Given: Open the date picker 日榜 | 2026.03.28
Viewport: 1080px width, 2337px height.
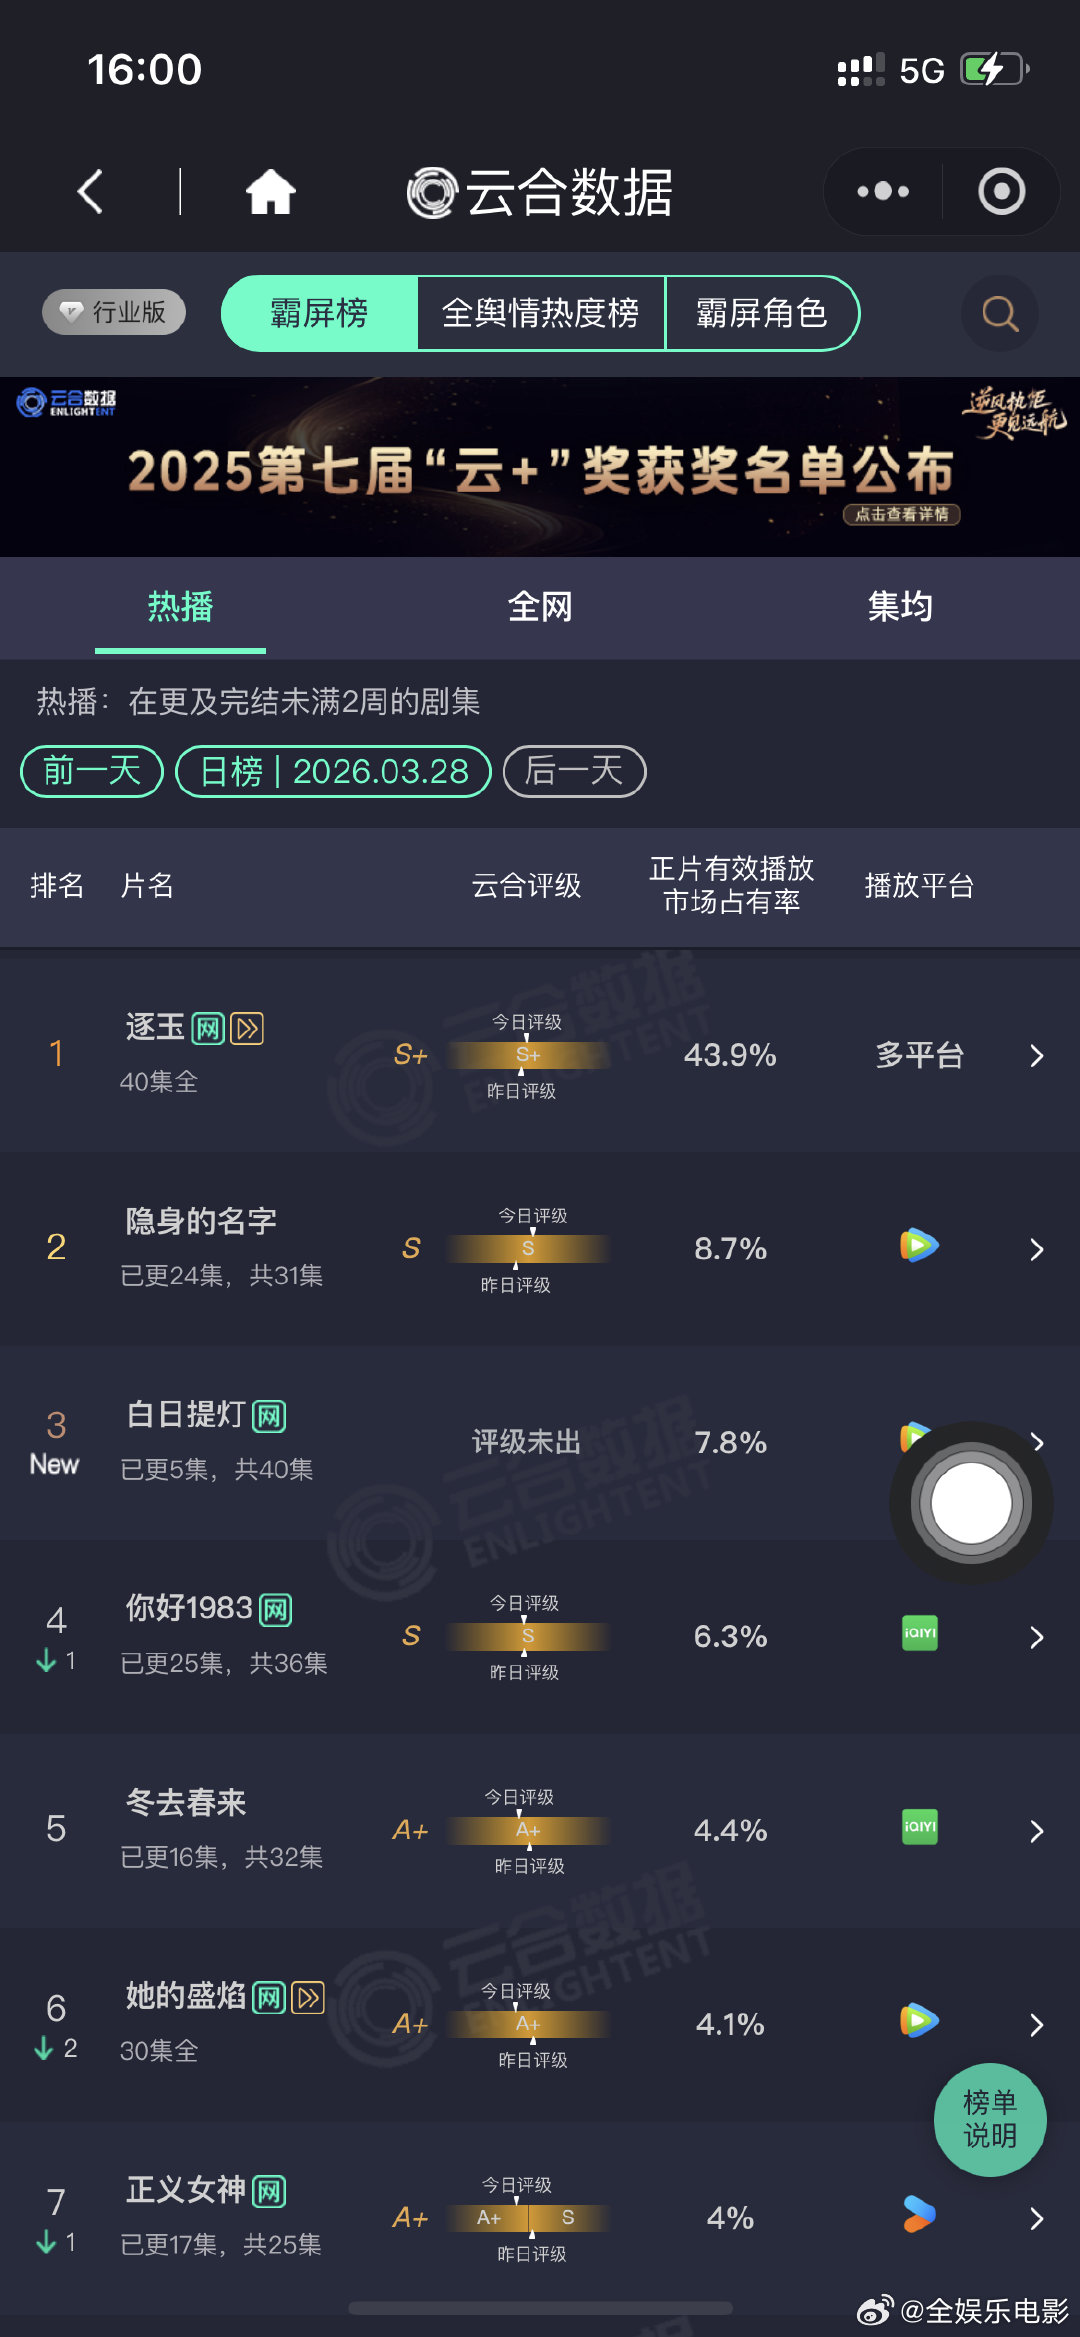Looking at the screenshot, I should tap(333, 771).
